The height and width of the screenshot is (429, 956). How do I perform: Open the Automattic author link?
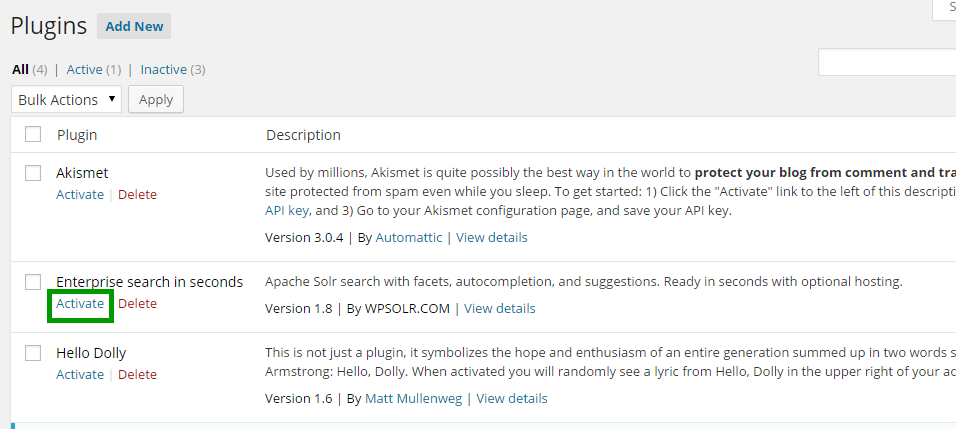[x=410, y=237]
